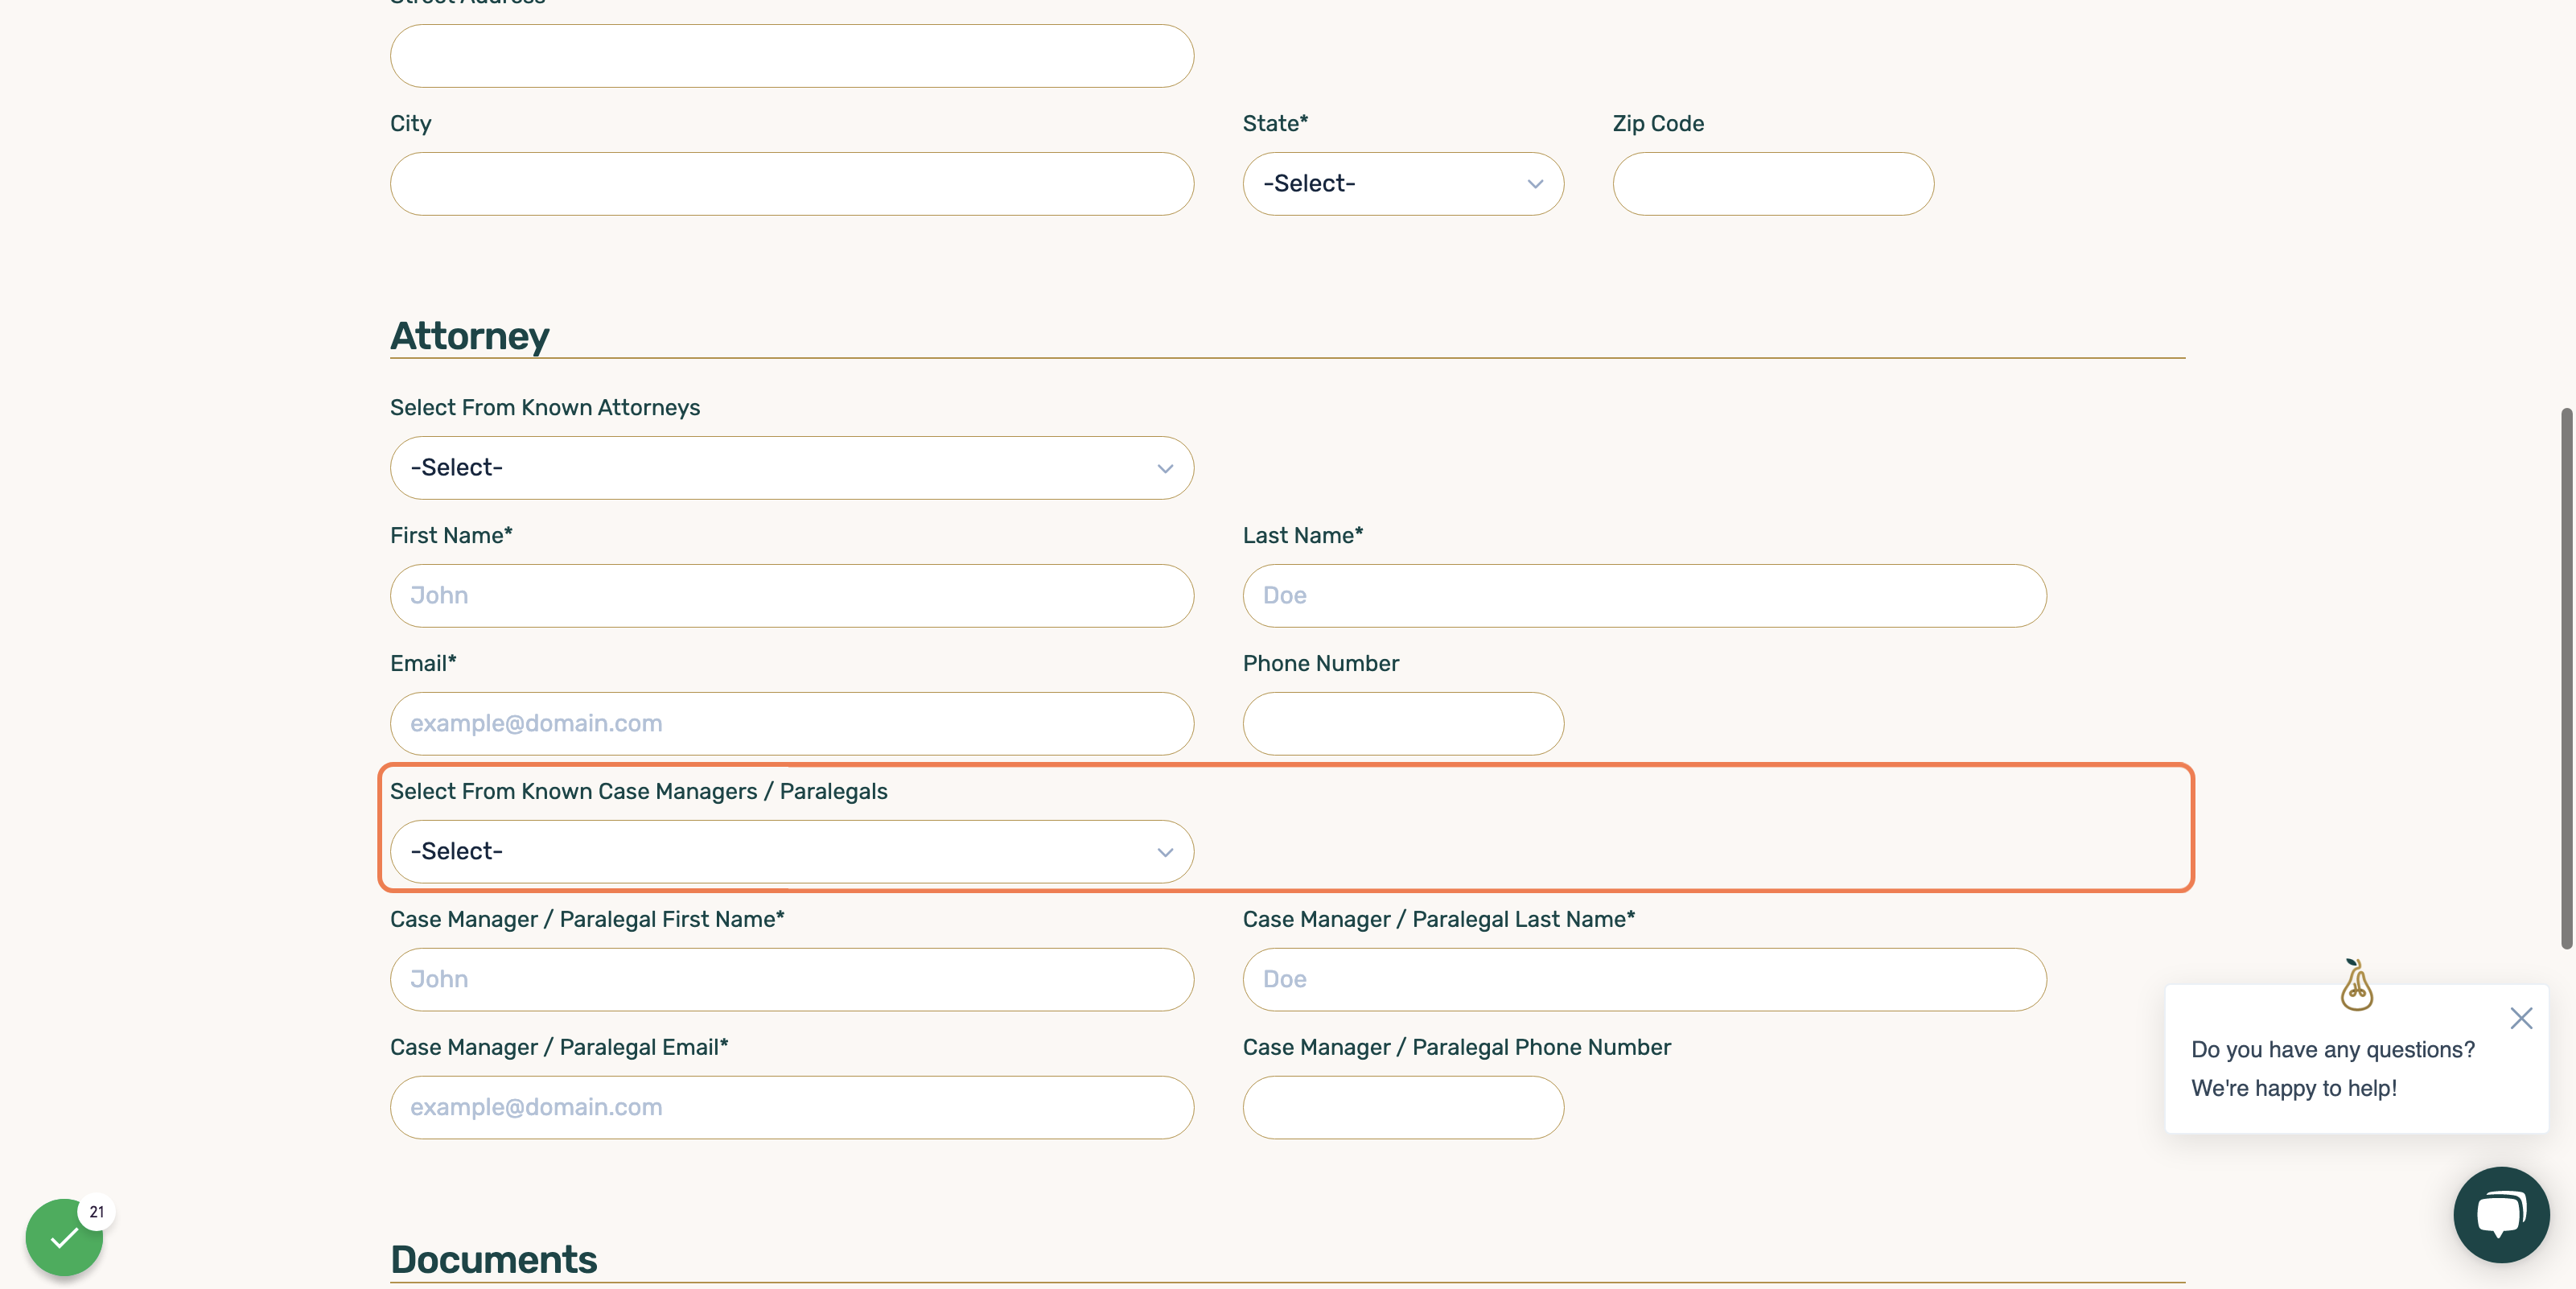Click the 'We're happy to help!' text

point(2293,1088)
